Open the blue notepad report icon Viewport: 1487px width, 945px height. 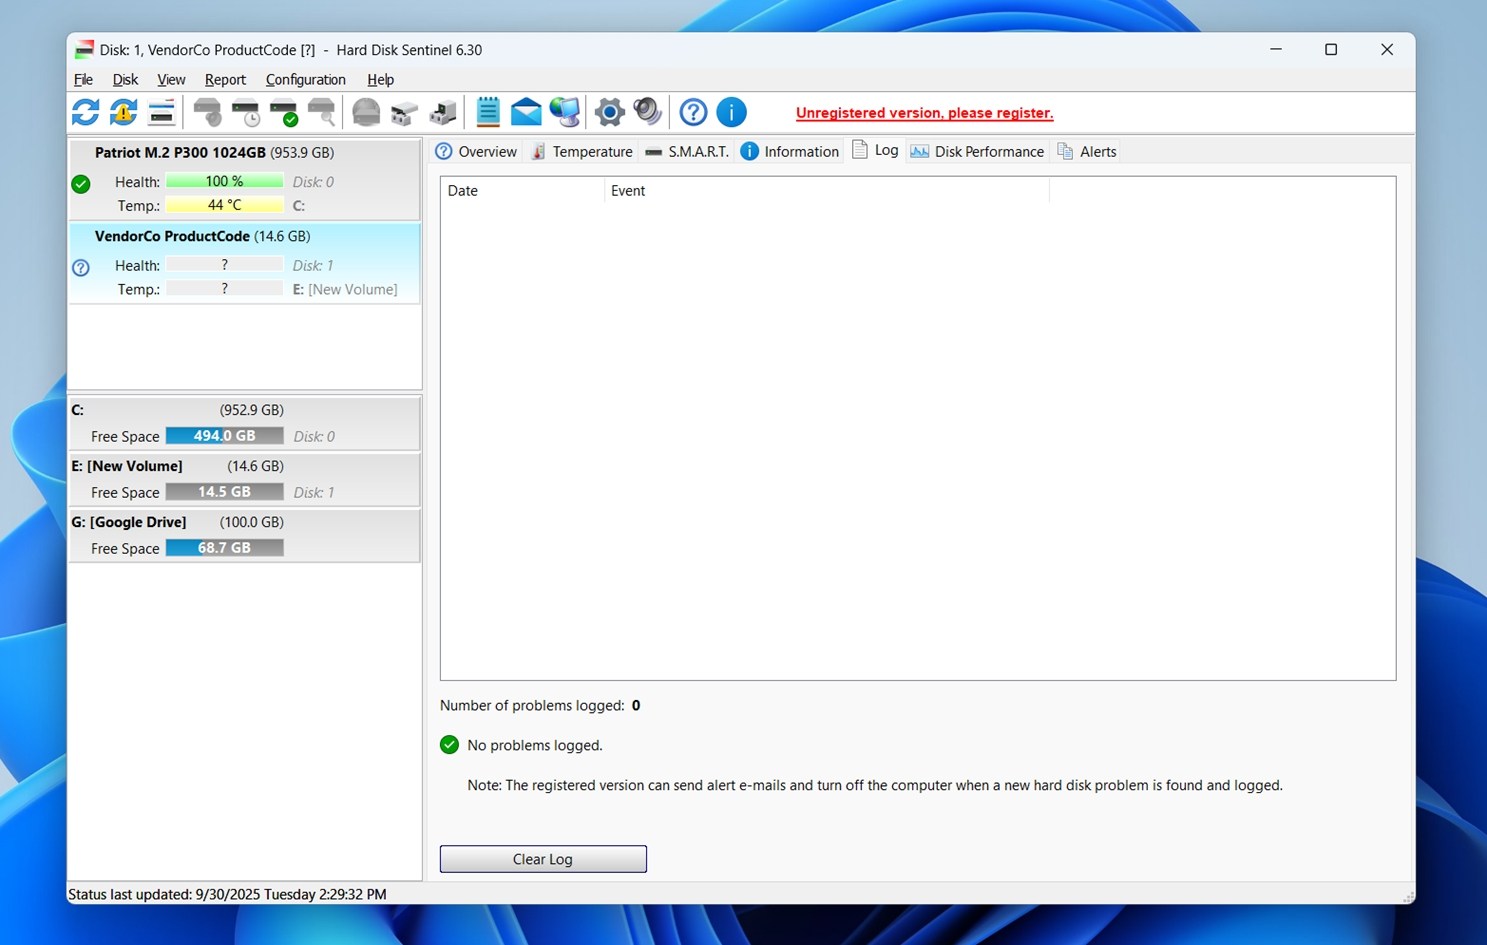[488, 112]
